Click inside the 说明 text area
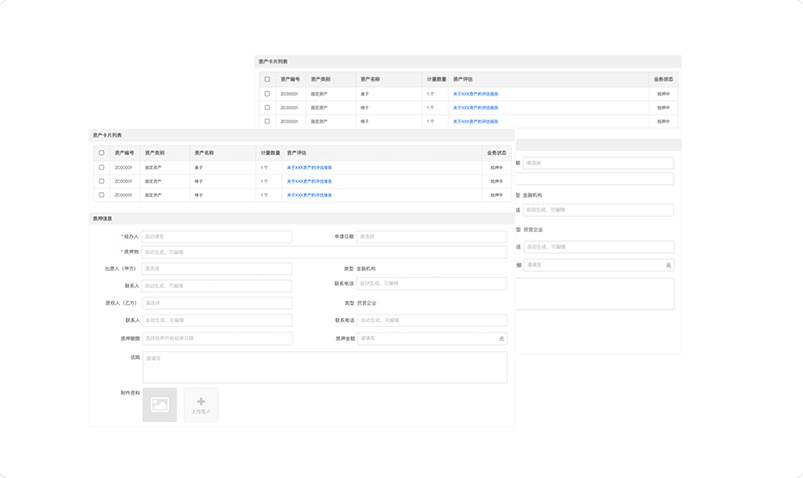Screen dimensions: 803x478 [x=323, y=367]
